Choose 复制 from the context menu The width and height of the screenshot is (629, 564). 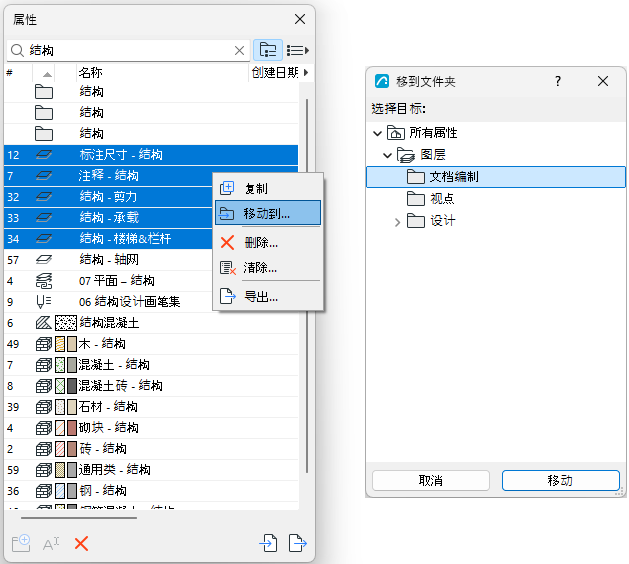pyautogui.click(x=268, y=188)
